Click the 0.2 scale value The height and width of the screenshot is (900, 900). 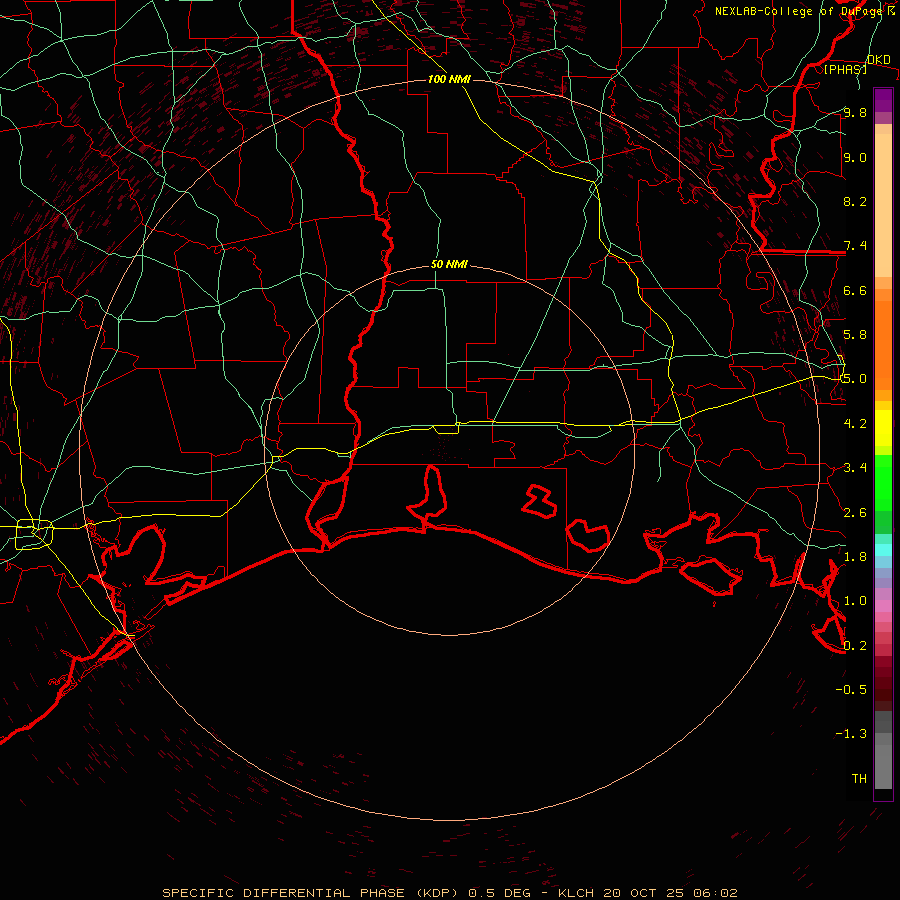click(855, 646)
